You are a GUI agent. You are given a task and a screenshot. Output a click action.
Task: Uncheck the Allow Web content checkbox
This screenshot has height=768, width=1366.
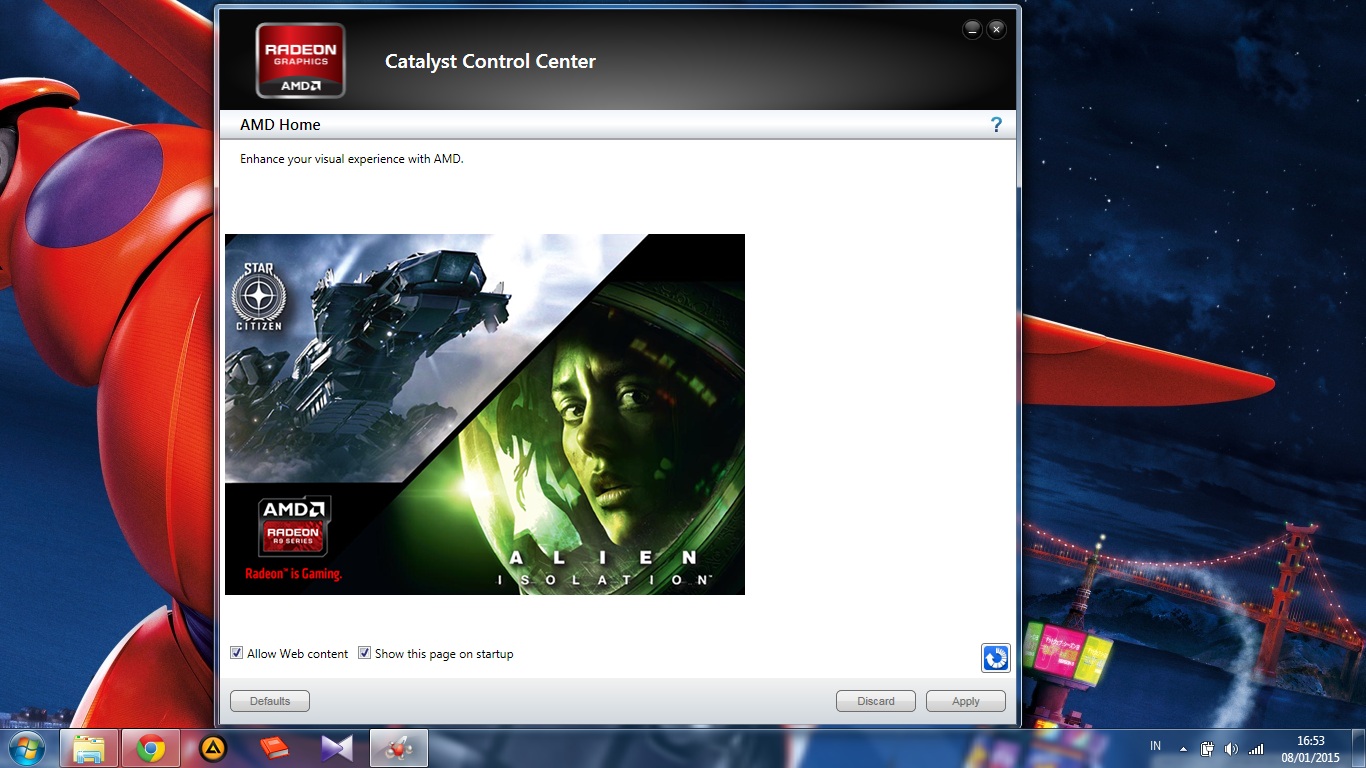pyautogui.click(x=237, y=653)
